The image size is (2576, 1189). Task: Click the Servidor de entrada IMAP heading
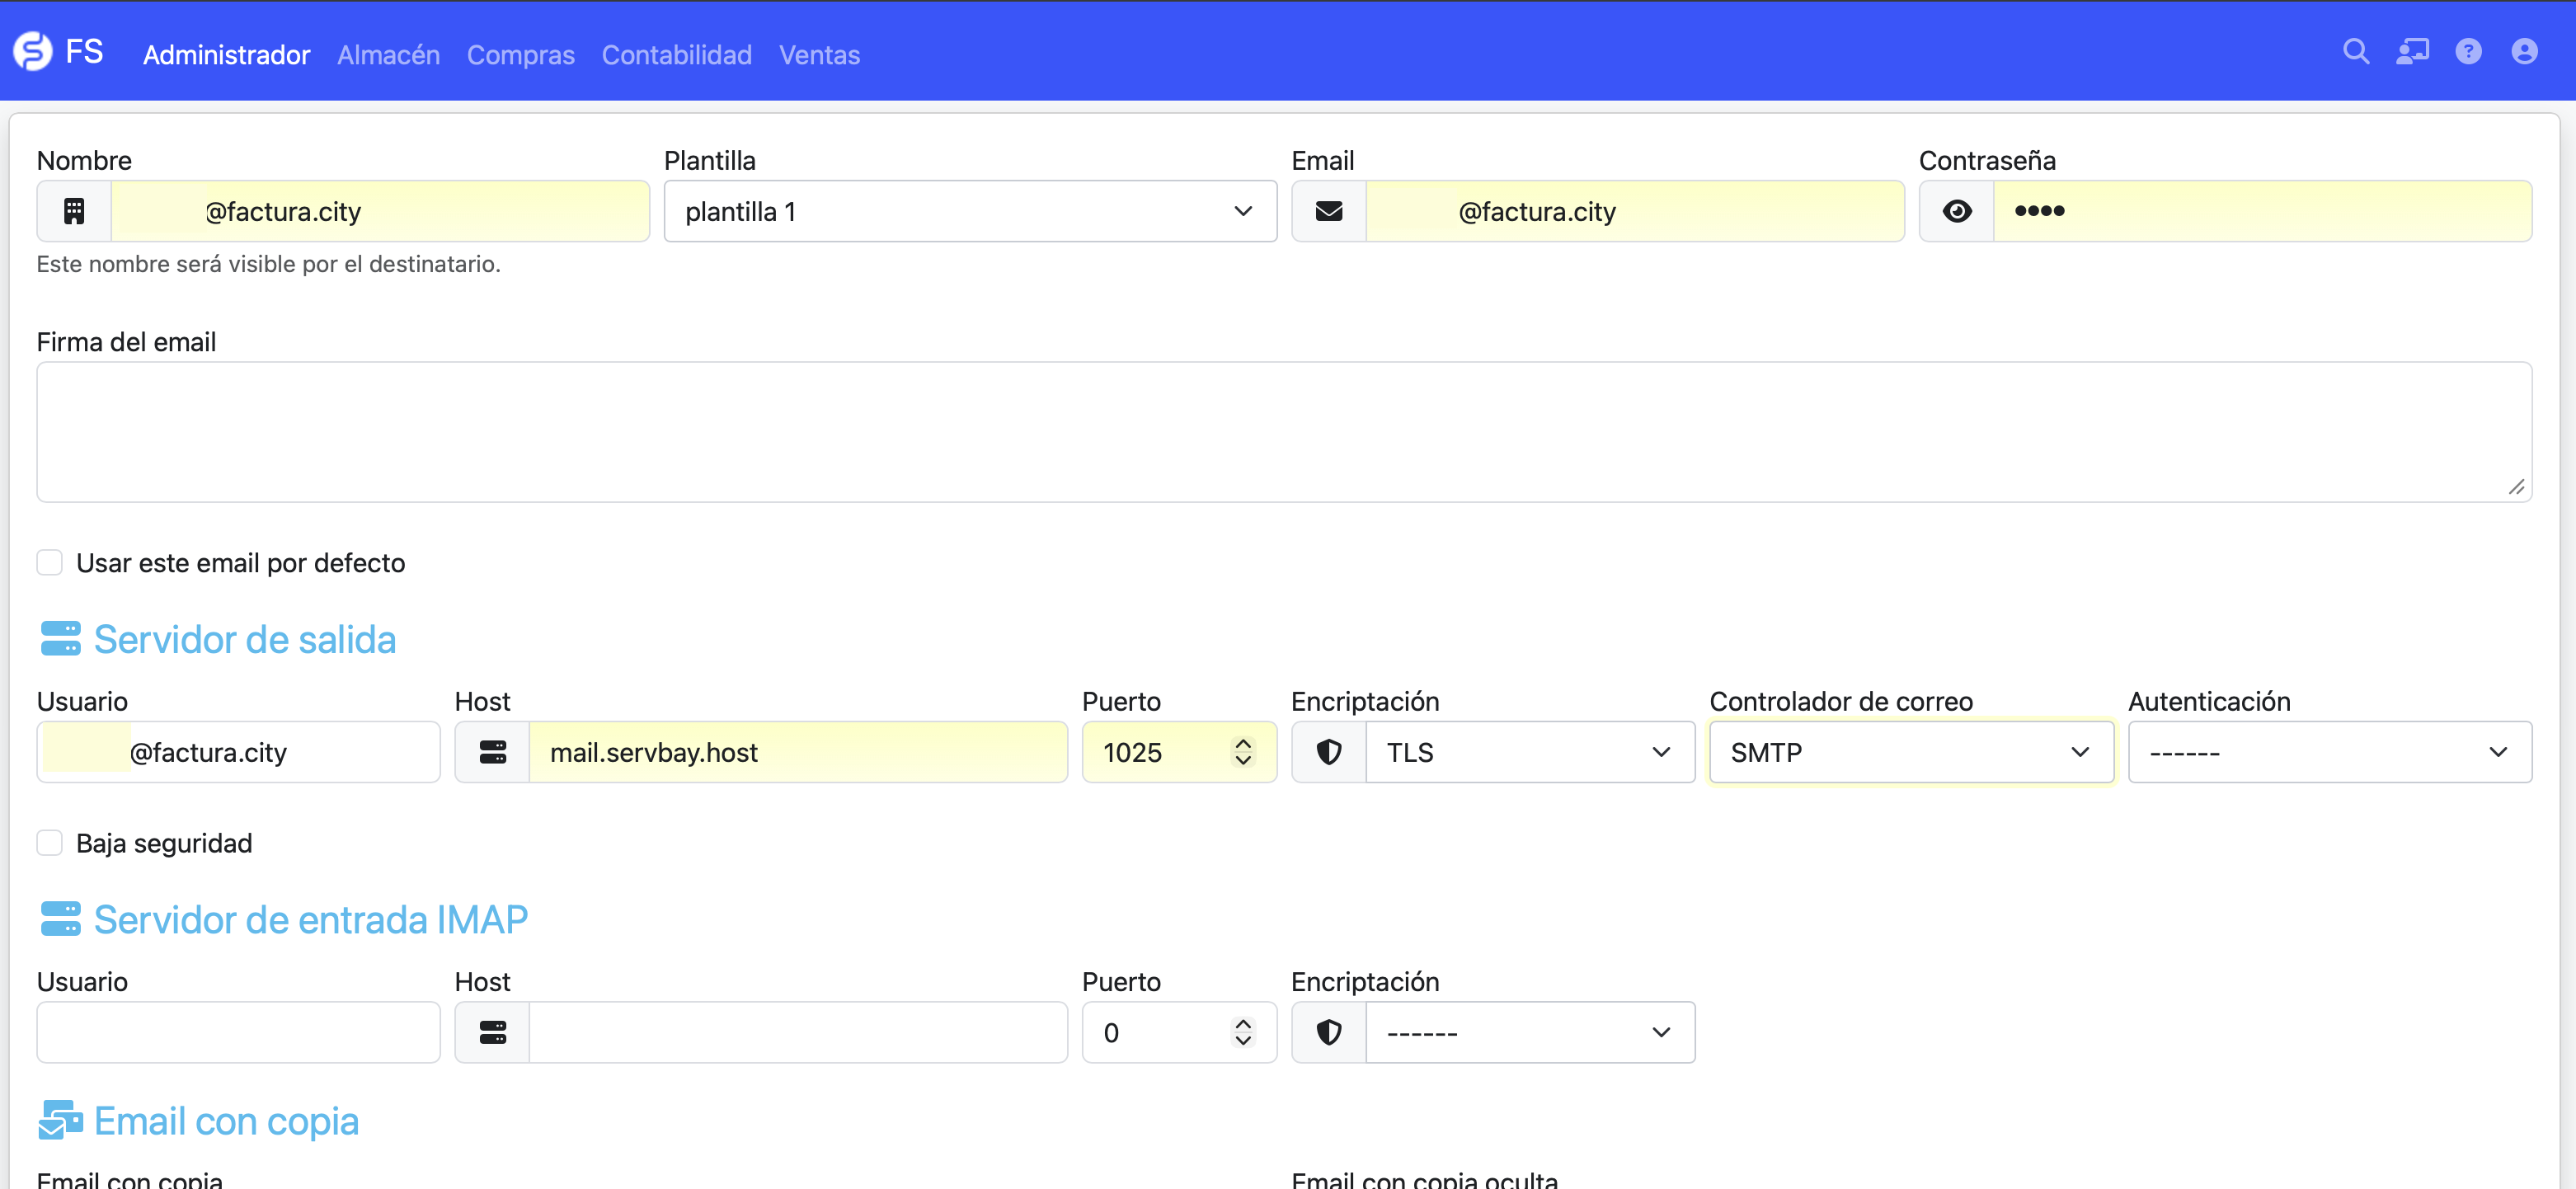click(311, 919)
